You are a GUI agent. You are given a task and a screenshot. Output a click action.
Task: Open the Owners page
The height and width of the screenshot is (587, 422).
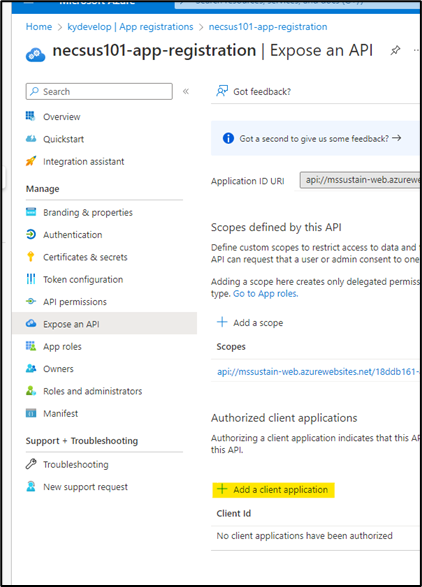coord(58,369)
